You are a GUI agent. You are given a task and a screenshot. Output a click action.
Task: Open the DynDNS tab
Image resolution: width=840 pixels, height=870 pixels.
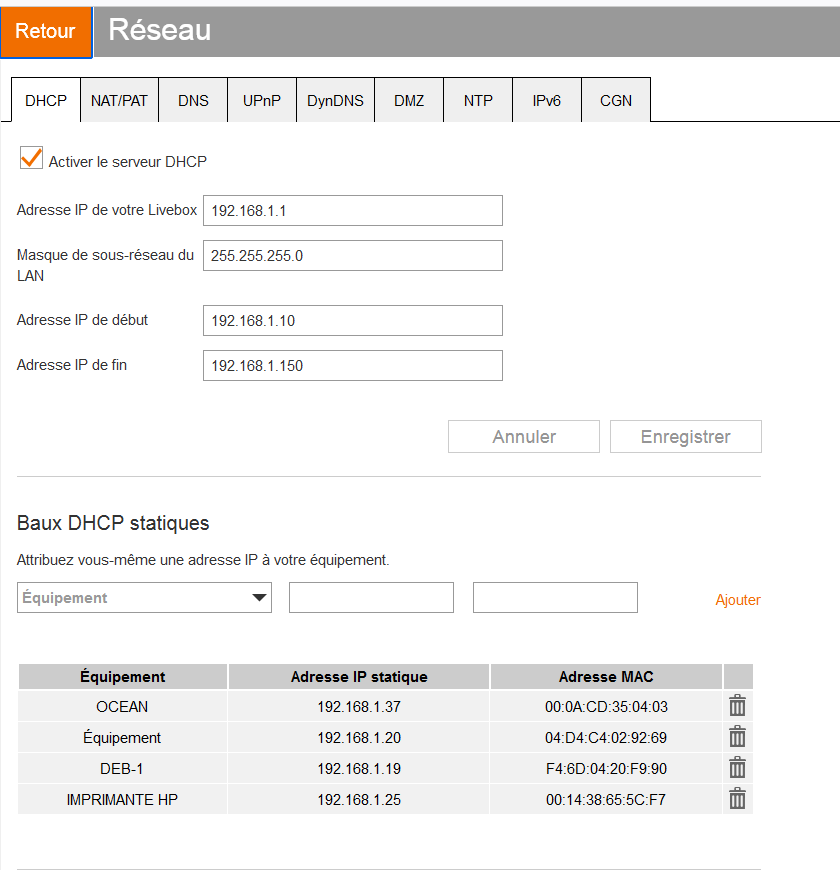point(335,100)
